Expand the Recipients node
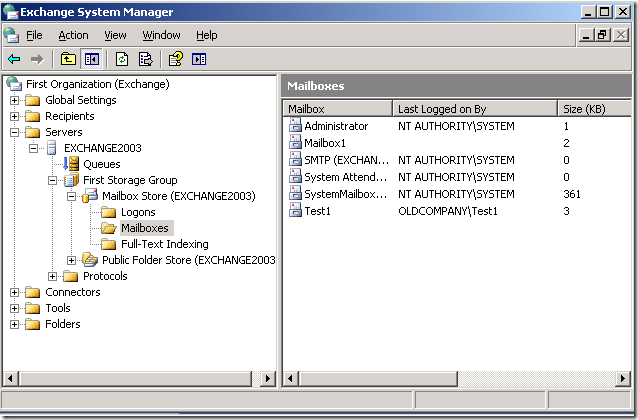This screenshot has width=638, height=420. (x=14, y=116)
